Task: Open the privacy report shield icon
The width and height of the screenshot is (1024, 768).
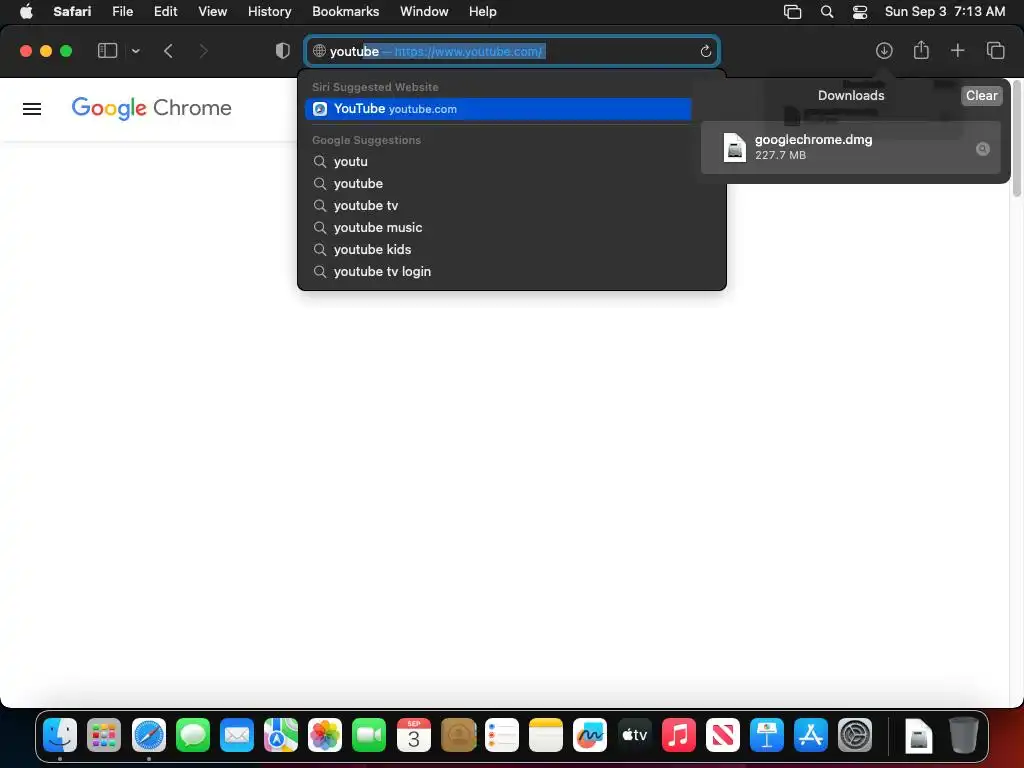Action: tap(283, 51)
